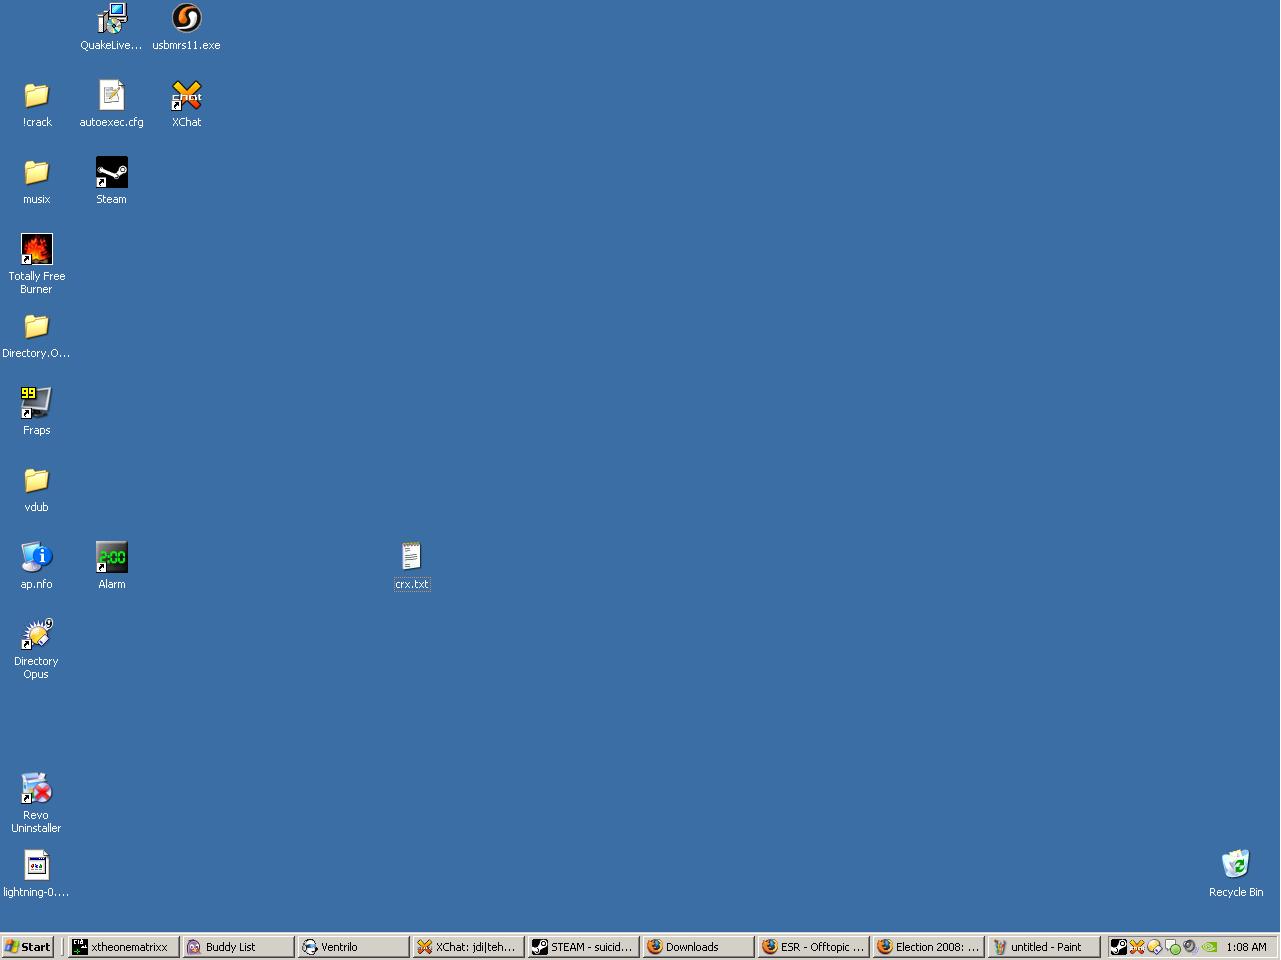The width and height of the screenshot is (1281, 960).
Task: Switch to Ventrilo in the taskbar
Action: [x=353, y=947]
